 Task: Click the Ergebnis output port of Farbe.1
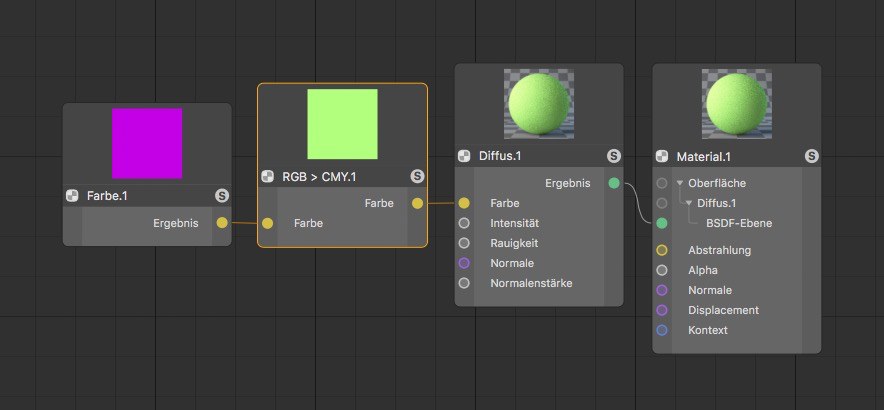click(x=222, y=223)
